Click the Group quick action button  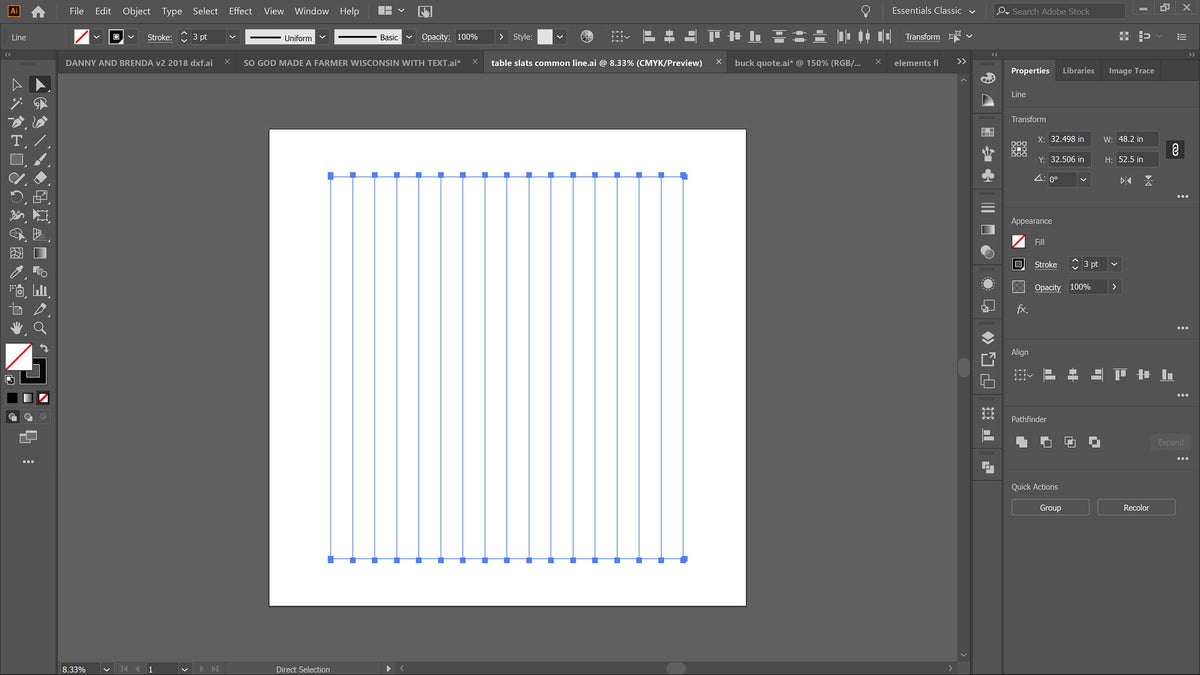(1050, 508)
